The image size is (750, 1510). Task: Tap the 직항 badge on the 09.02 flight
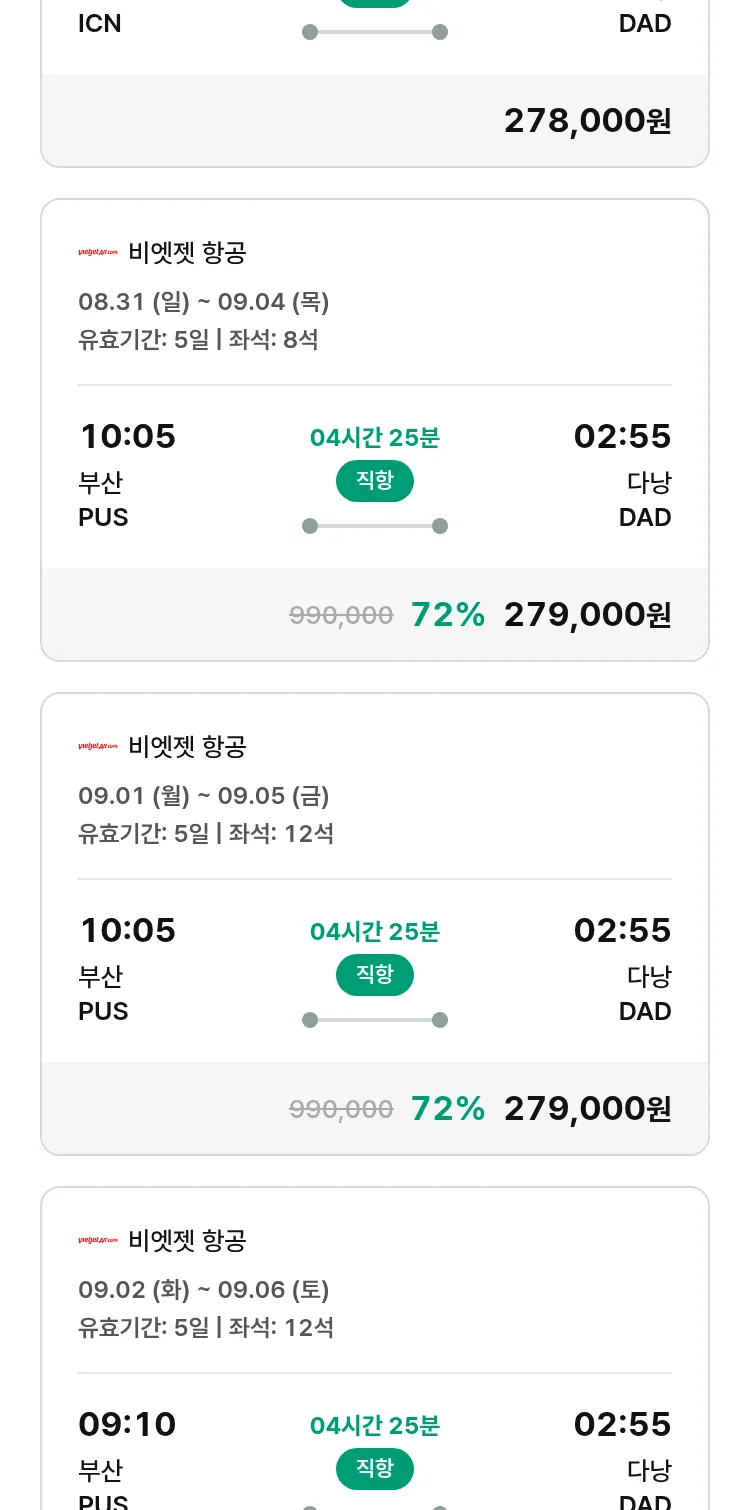coord(375,1469)
